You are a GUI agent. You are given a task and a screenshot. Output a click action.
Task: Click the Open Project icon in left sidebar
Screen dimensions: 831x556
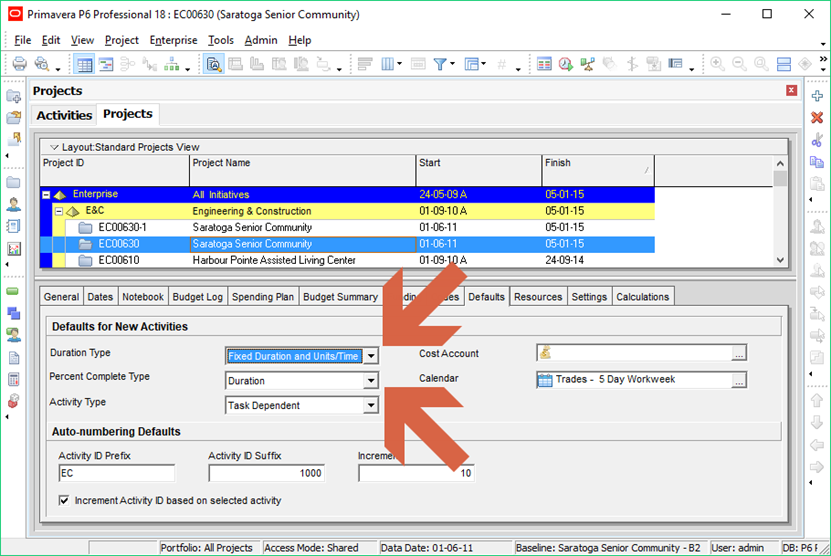tap(13, 118)
